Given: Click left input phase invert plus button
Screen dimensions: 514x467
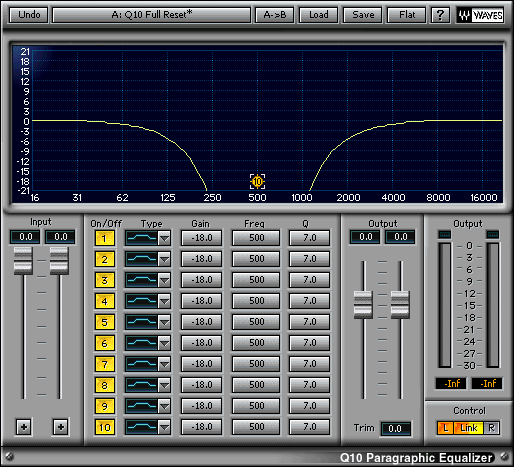Looking at the screenshot, I should (24, 427).
